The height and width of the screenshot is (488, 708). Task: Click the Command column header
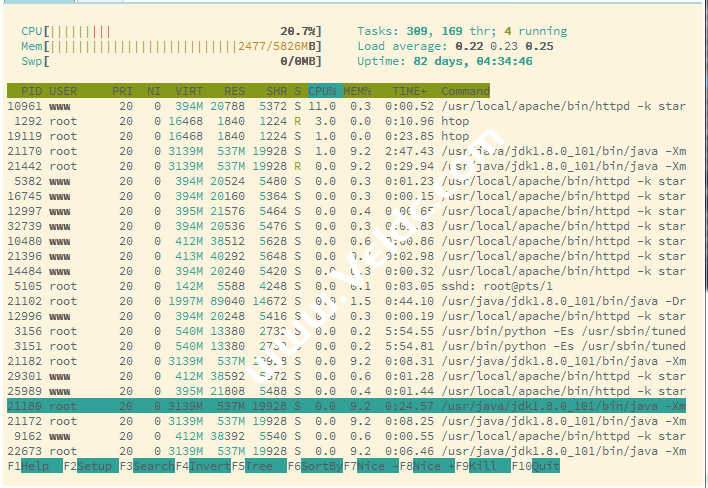465,91
